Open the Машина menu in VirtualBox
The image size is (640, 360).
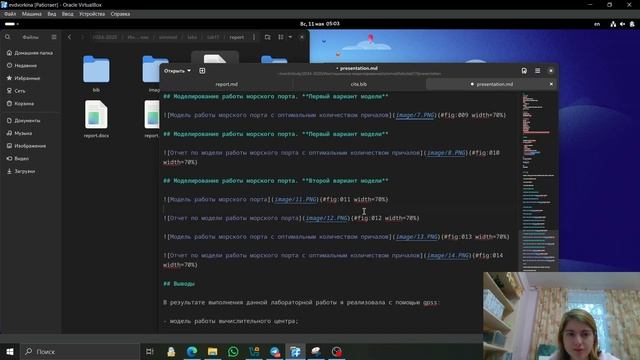(31, 14)
